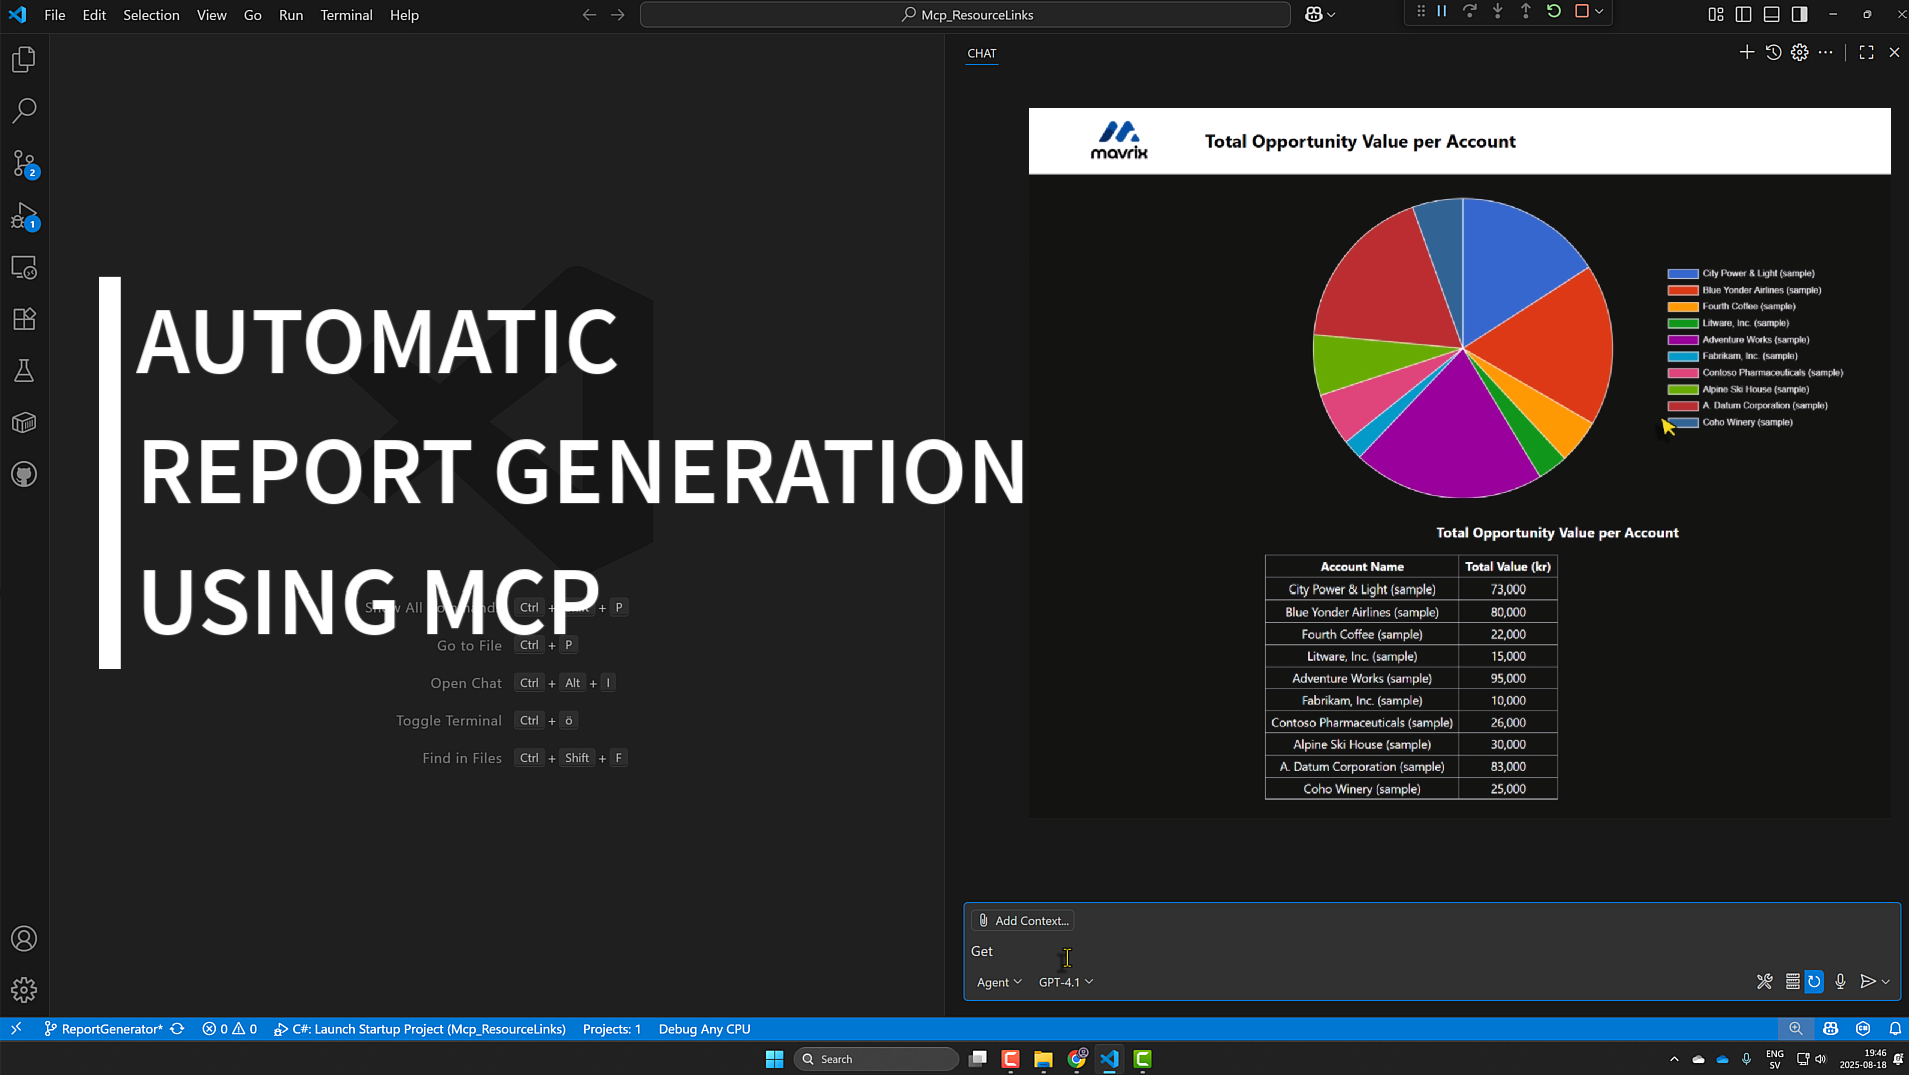Viewport: 1909px width, 1075px height.
Task: Click the Mcp_ResourceLinks command center search
Action: [x=965, y=15]
